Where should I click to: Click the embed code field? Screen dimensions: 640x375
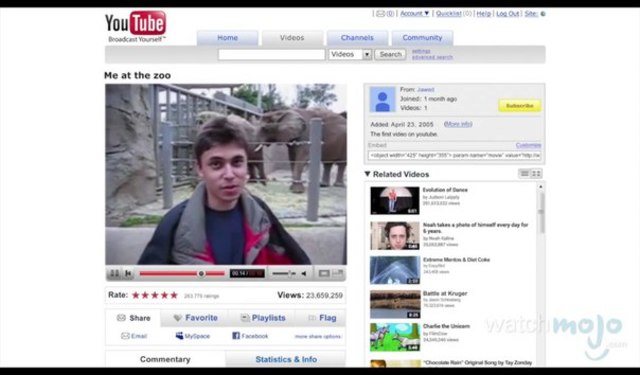(455, 155)
